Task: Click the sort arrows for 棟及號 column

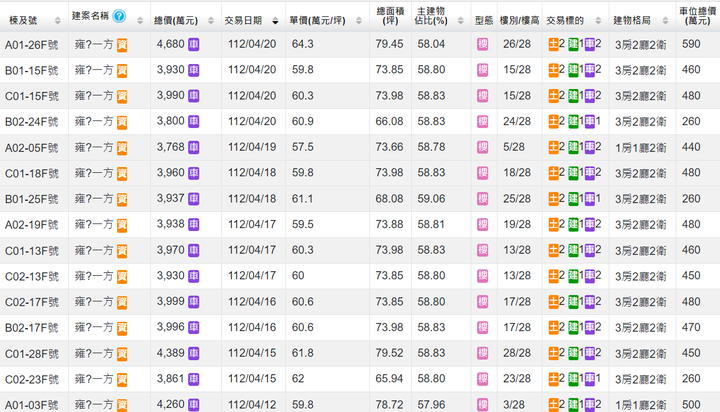Action: tap(57, 21)
